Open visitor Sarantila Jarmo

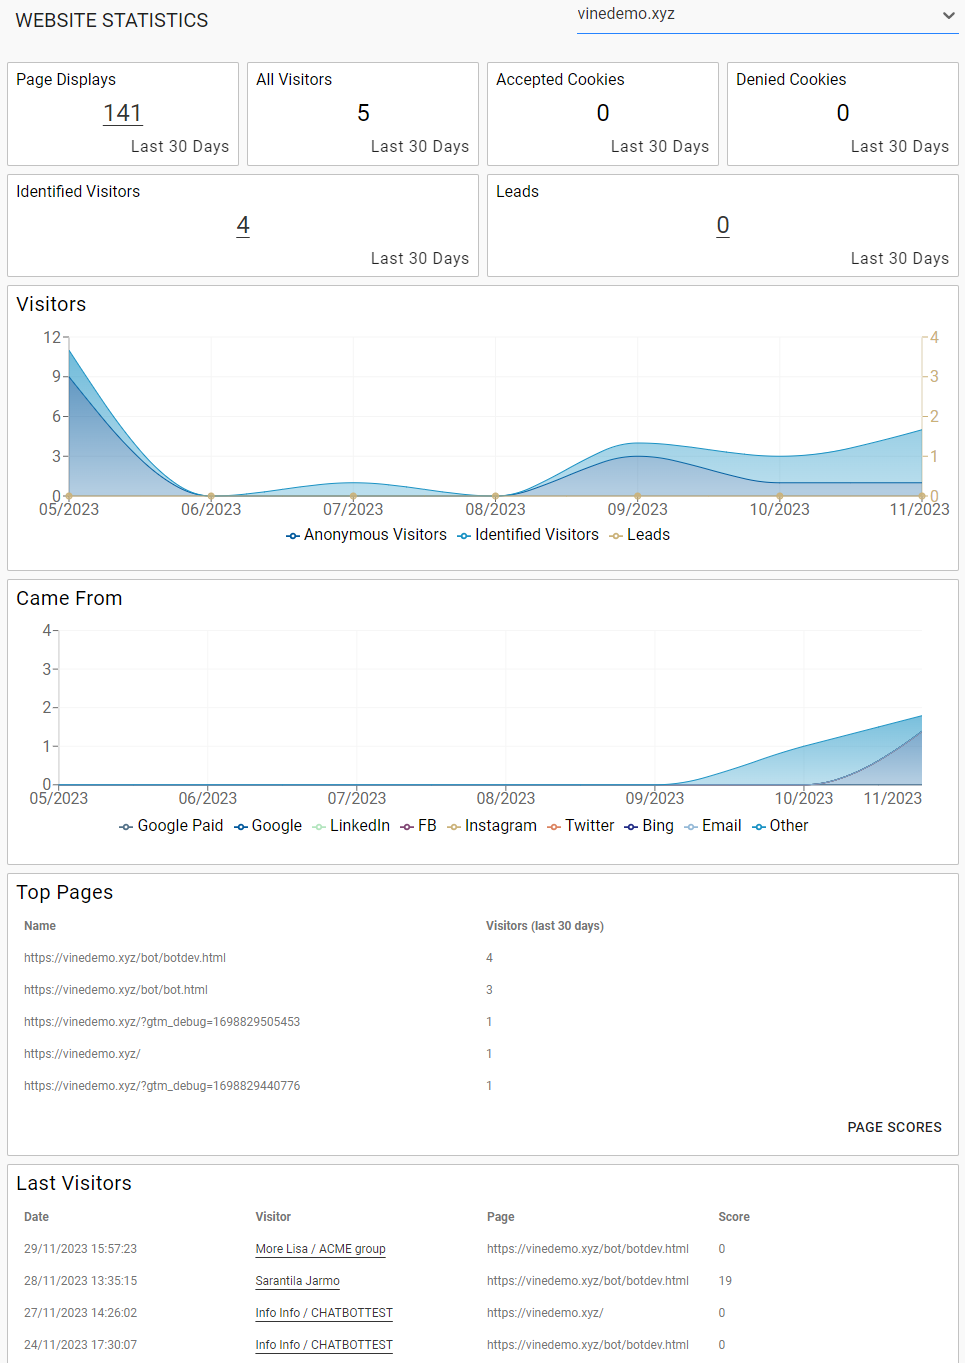tap(297, 1281)
